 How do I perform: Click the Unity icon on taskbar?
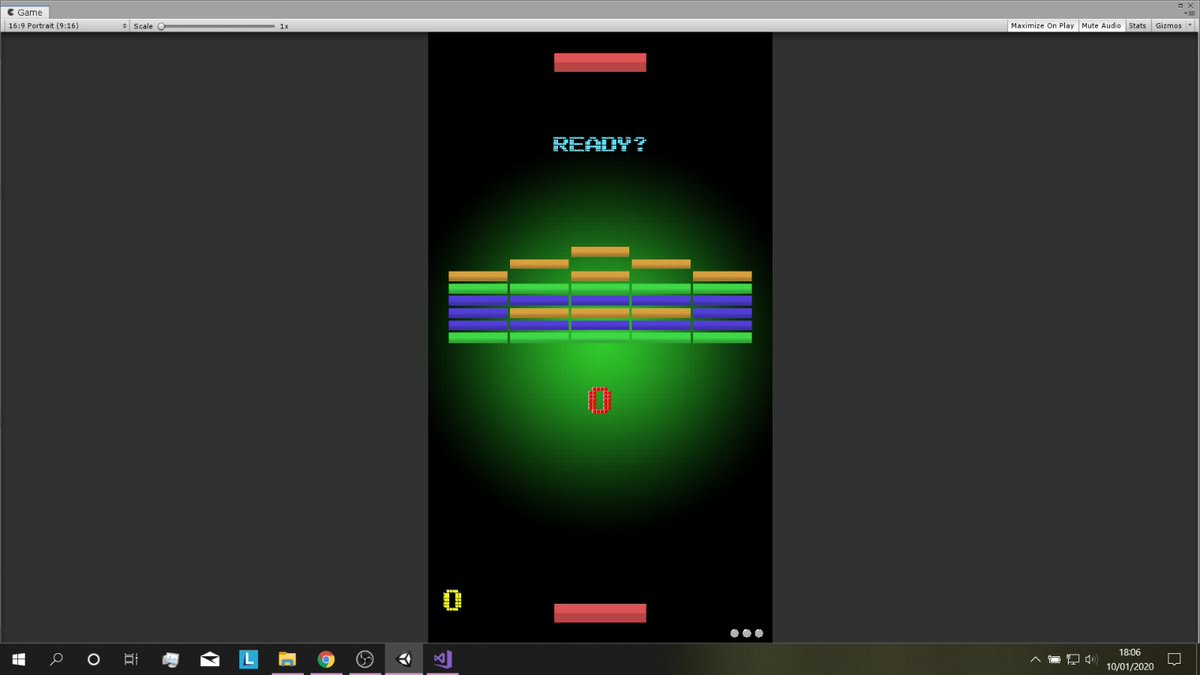pos(404,659)
